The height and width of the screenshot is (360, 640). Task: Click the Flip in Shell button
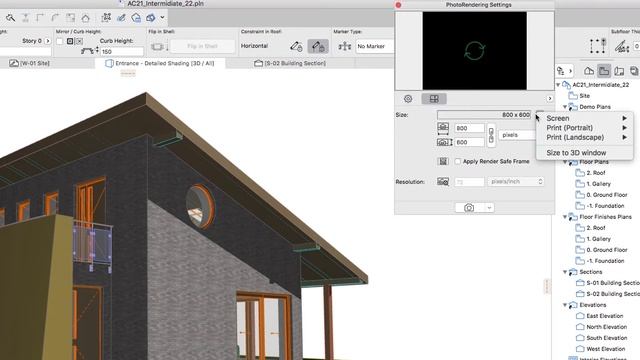202,46
